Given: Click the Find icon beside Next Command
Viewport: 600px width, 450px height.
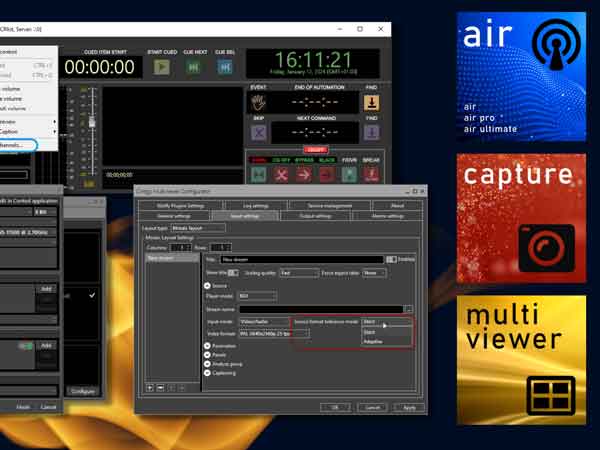Looking at the screenshot, I should (x=371, y=133).
